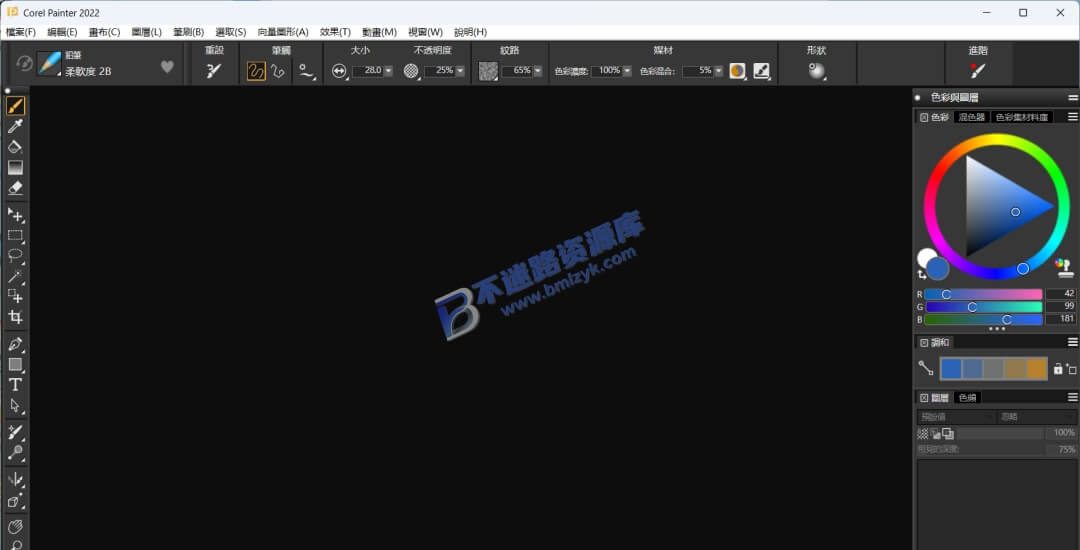1080x550 pixels.
Task: Click the blue main color swatch
Action: pyautogui.click(x=937, y=269)
